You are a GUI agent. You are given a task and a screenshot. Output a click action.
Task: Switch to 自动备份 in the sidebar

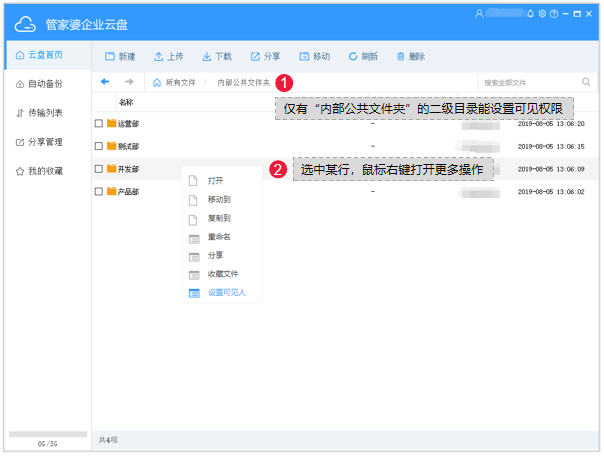tap(45, 84)
